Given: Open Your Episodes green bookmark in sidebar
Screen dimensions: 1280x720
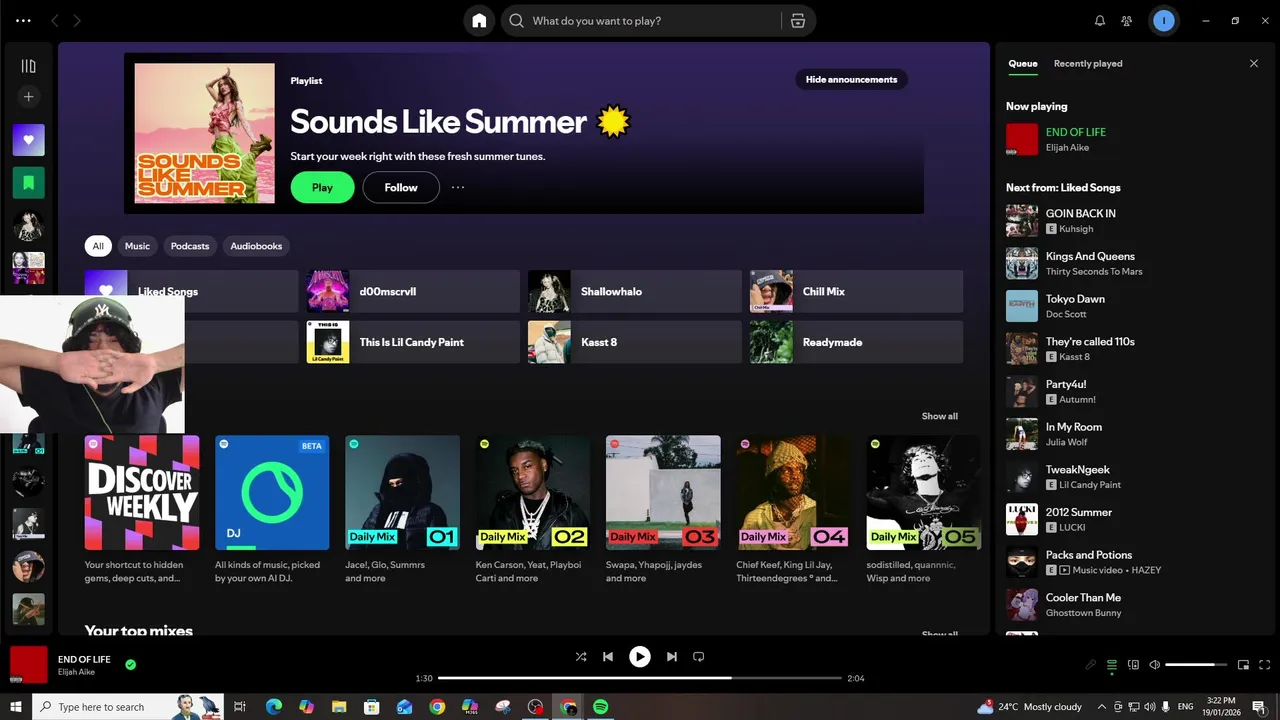Looking at the screenshot, I should 28,183.
